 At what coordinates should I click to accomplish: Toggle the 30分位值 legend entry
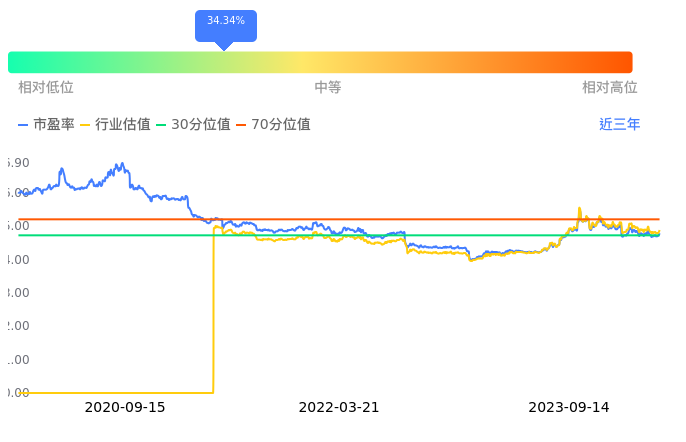(194, 125)
